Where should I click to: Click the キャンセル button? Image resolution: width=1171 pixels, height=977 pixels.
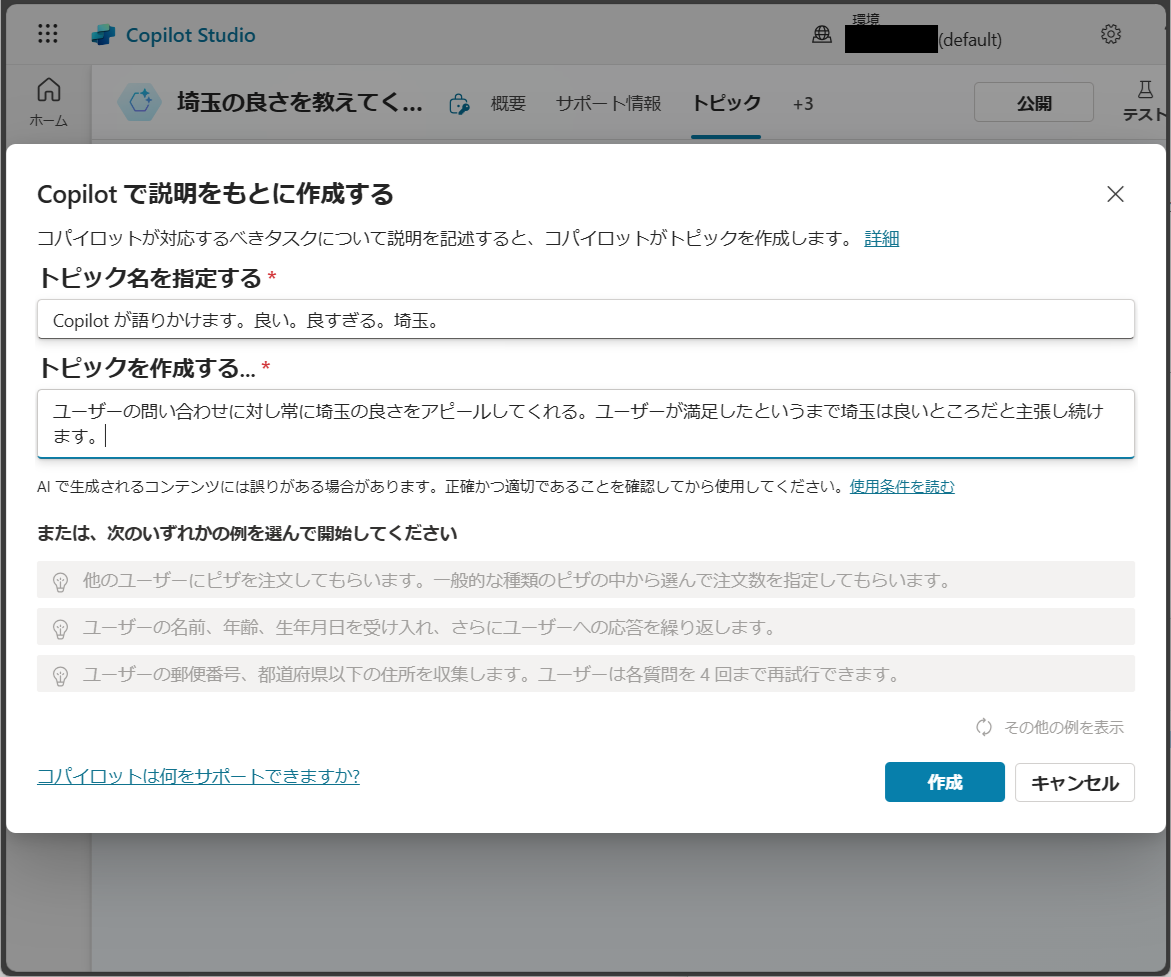click(1075, 782)
